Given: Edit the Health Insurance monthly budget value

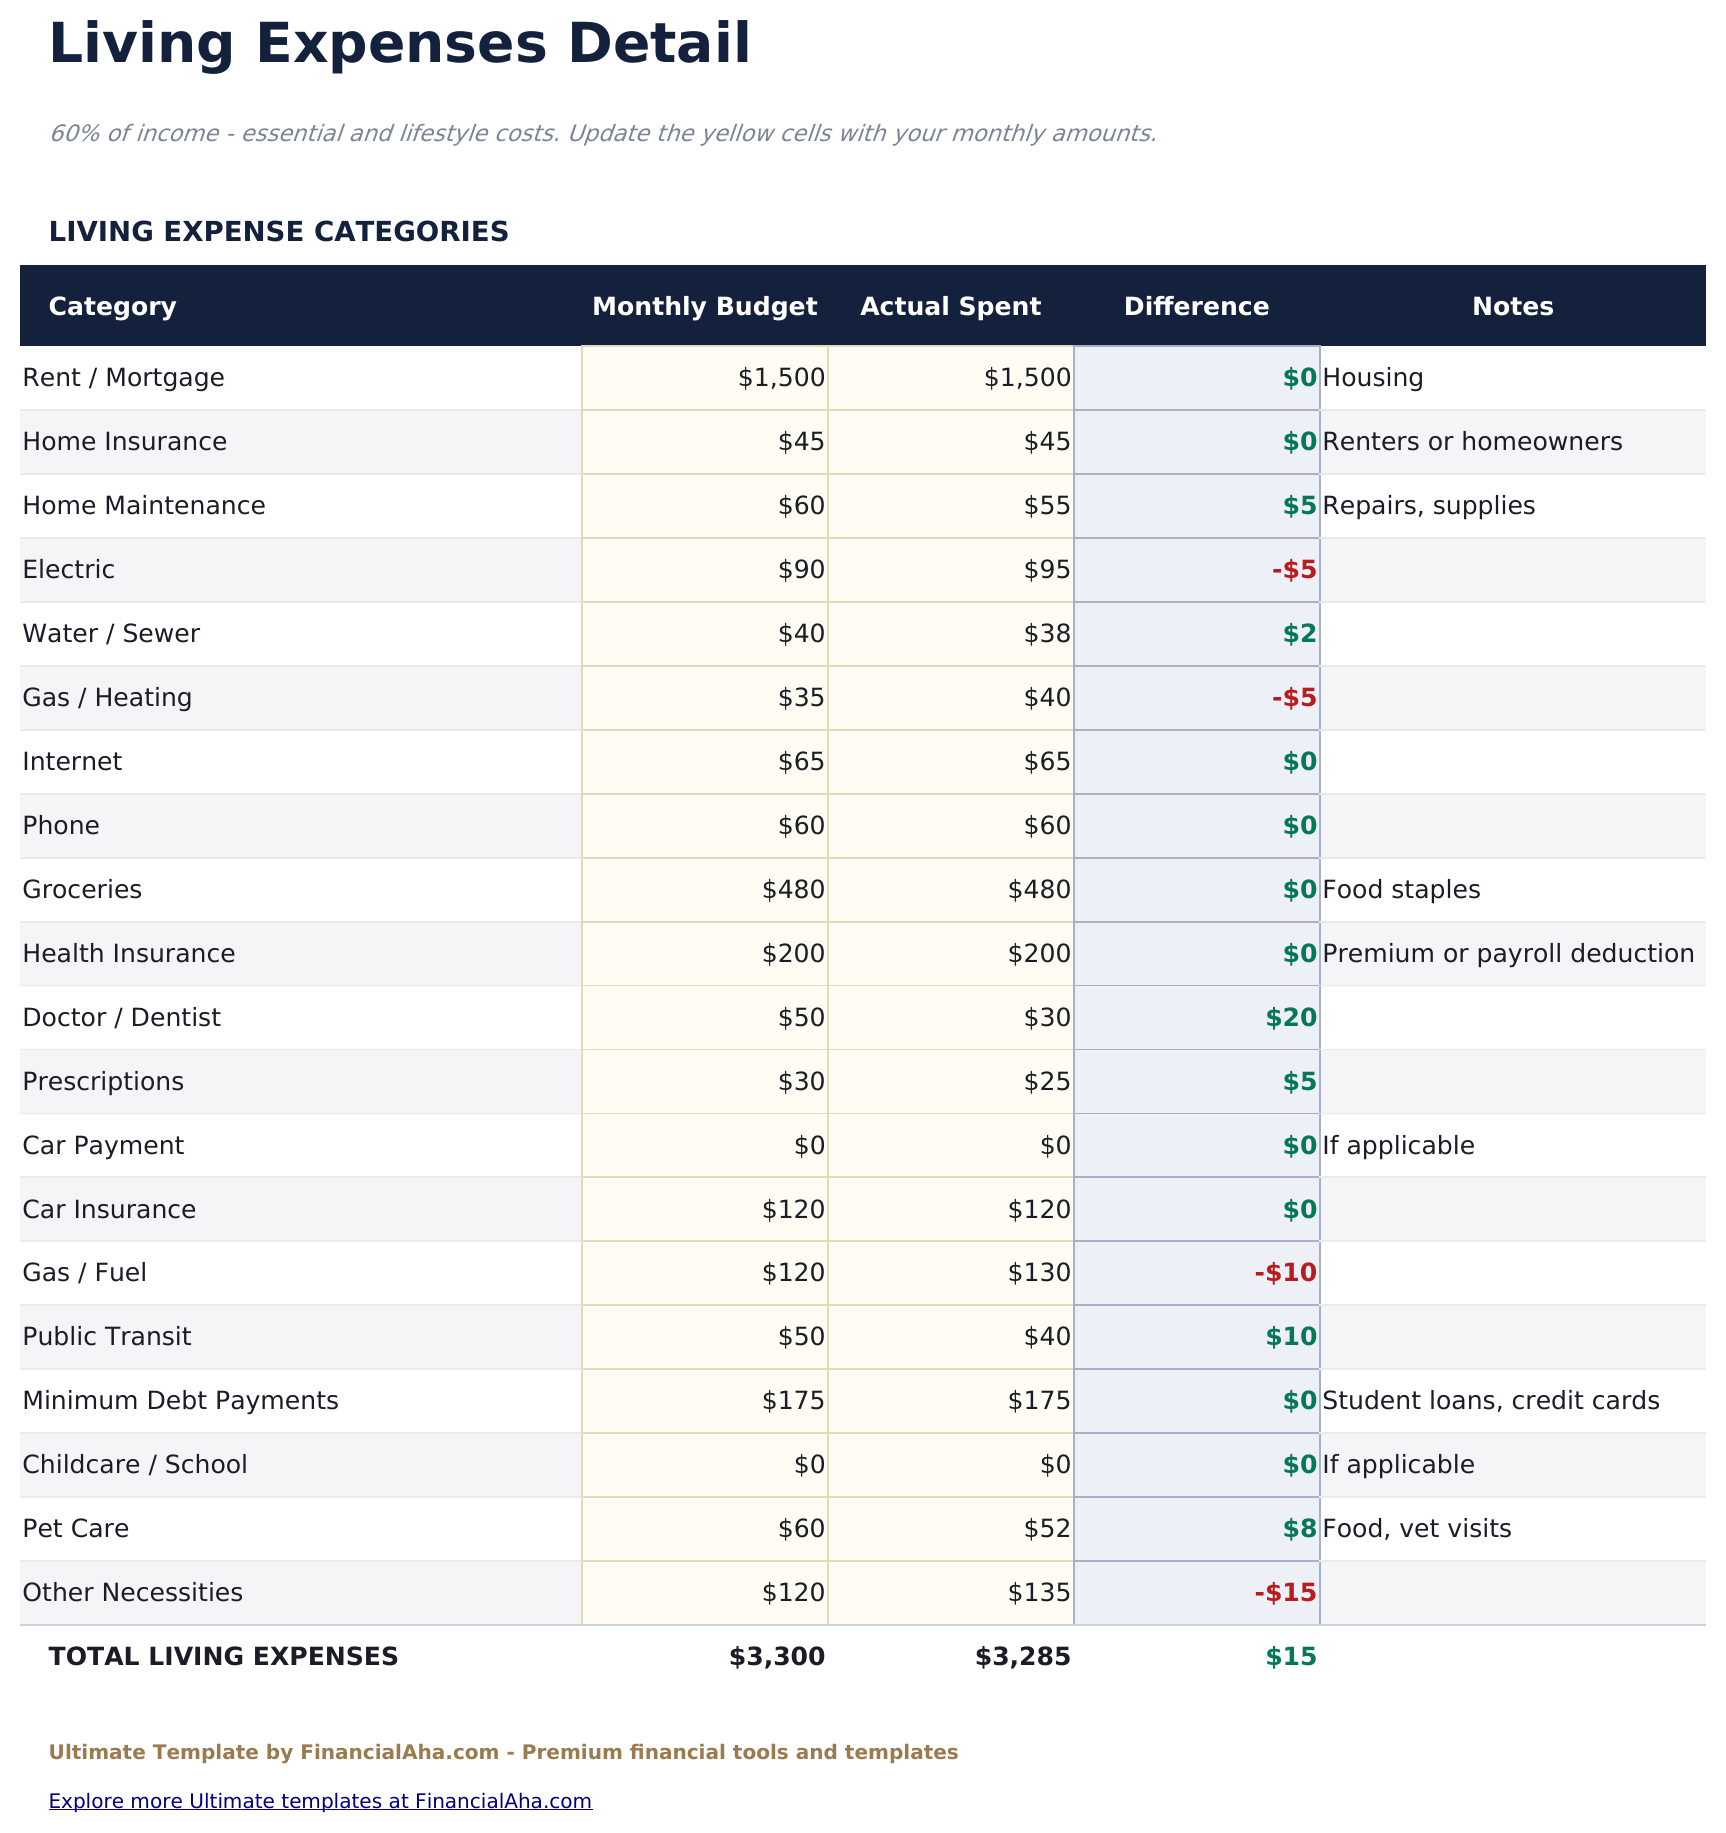Looking at the screenshot, I should (x=704, y=953).
